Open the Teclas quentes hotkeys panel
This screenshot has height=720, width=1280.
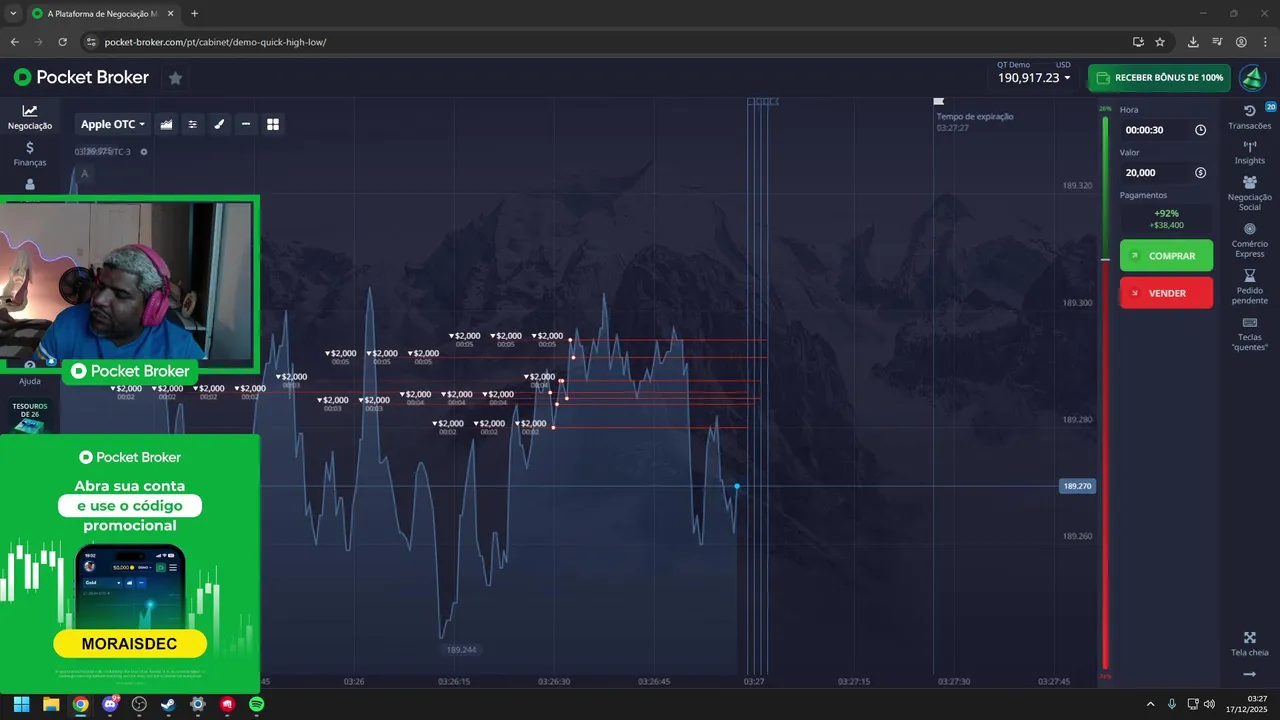pyautogui.click(x=1249, y=334)
